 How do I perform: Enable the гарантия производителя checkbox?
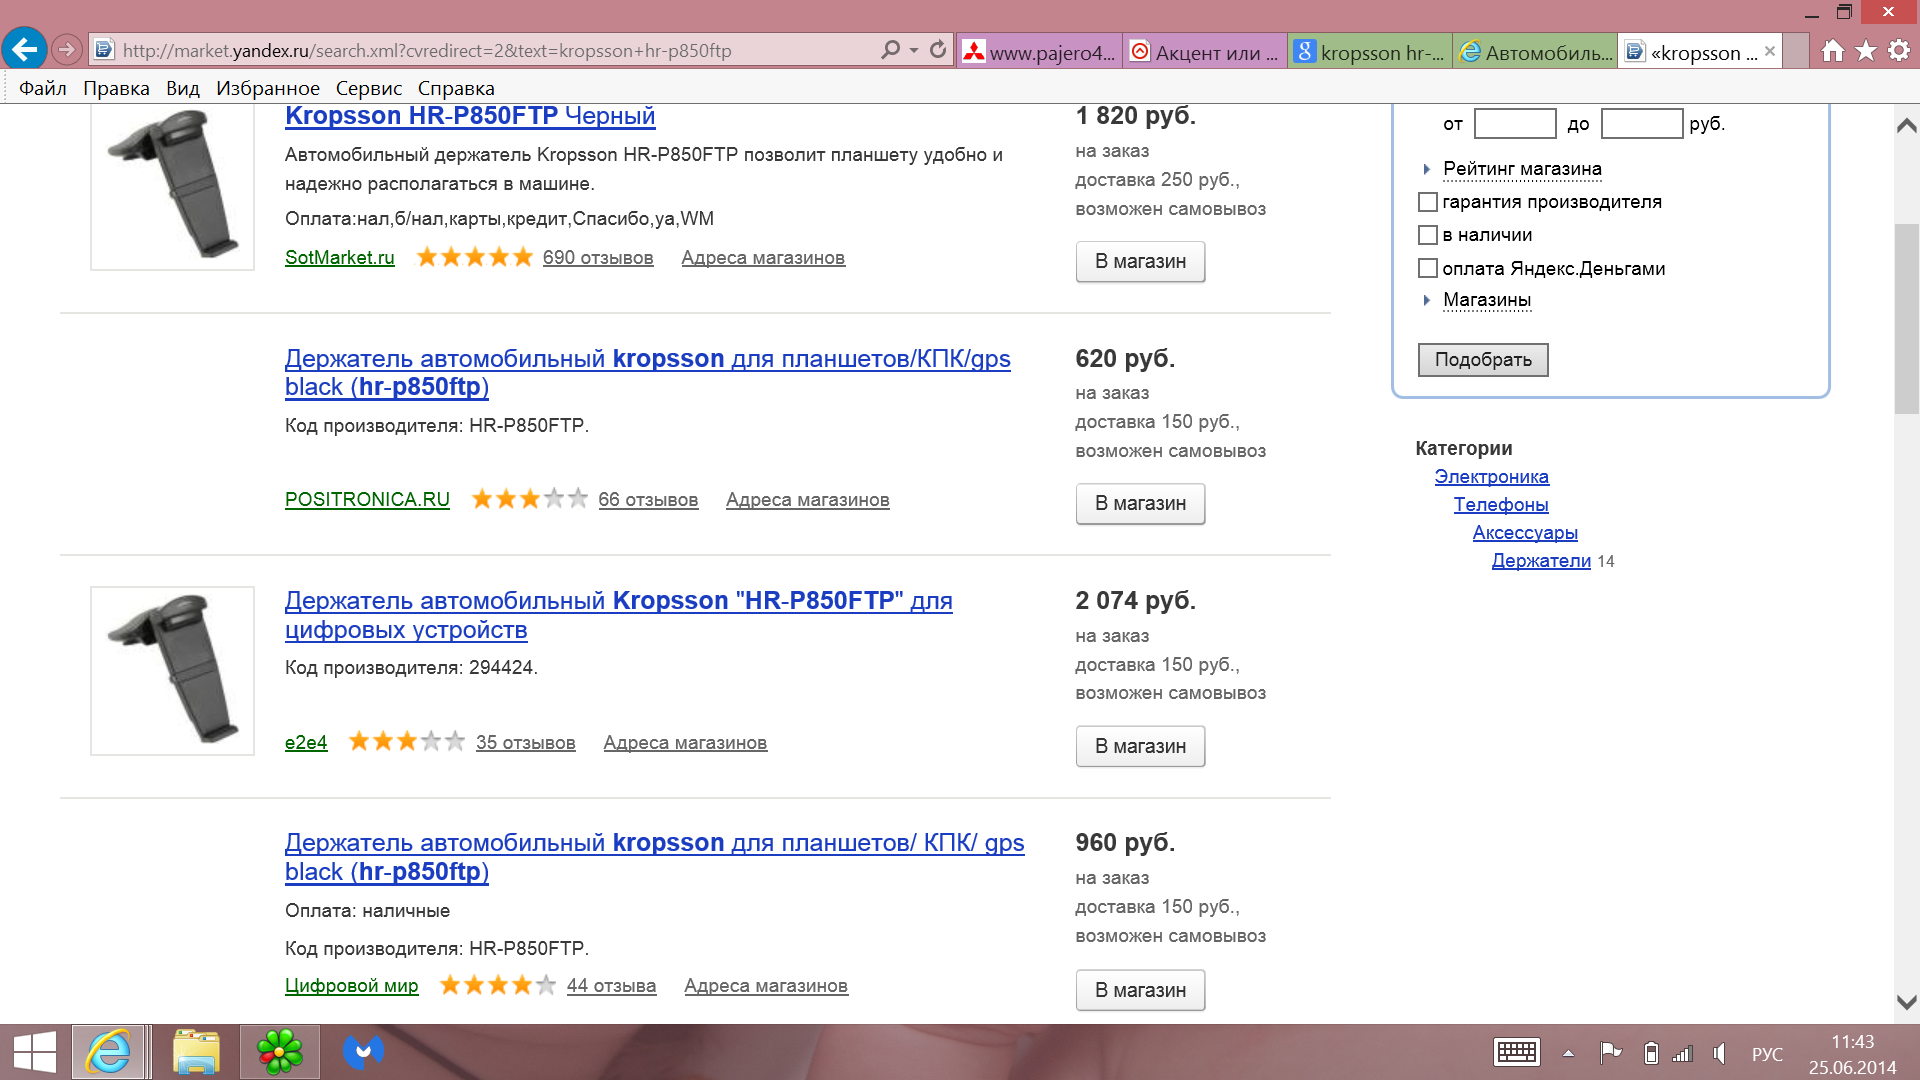coord(1428,202)
